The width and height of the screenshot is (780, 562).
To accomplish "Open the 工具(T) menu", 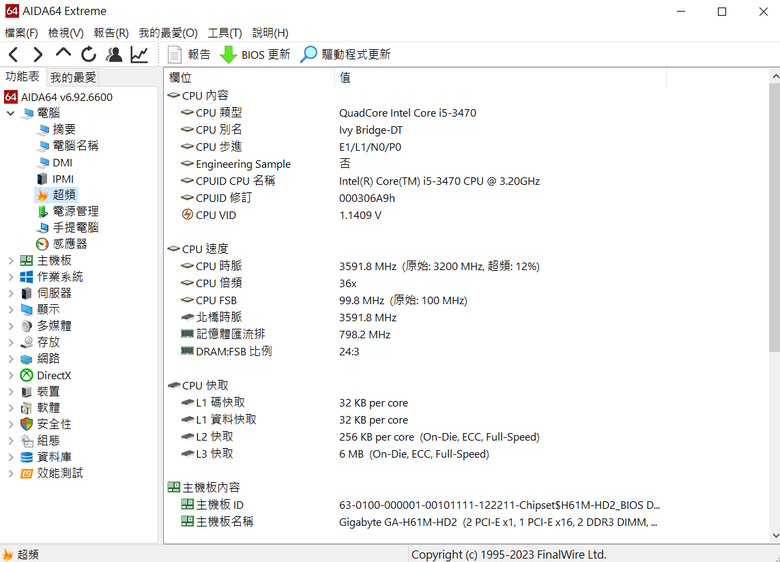I will 225,33.
